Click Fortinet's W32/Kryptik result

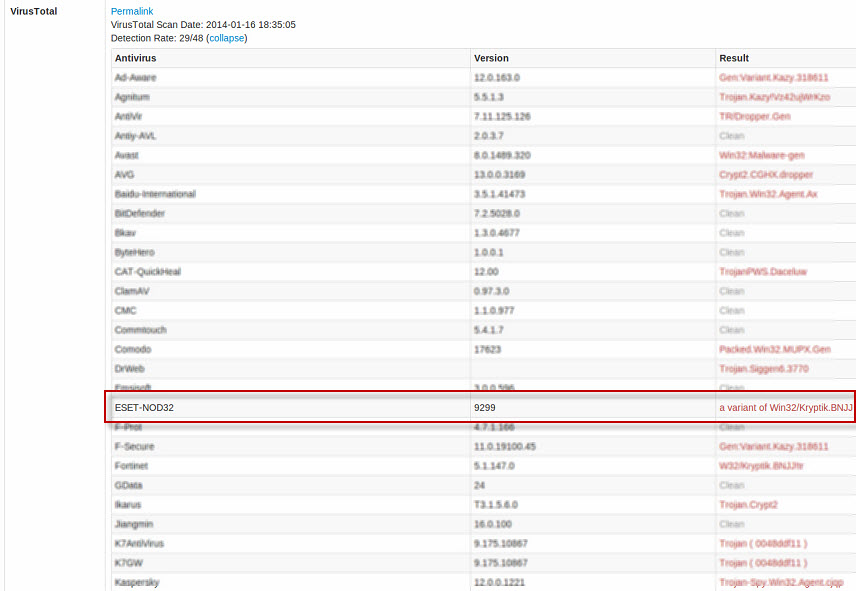761,466
